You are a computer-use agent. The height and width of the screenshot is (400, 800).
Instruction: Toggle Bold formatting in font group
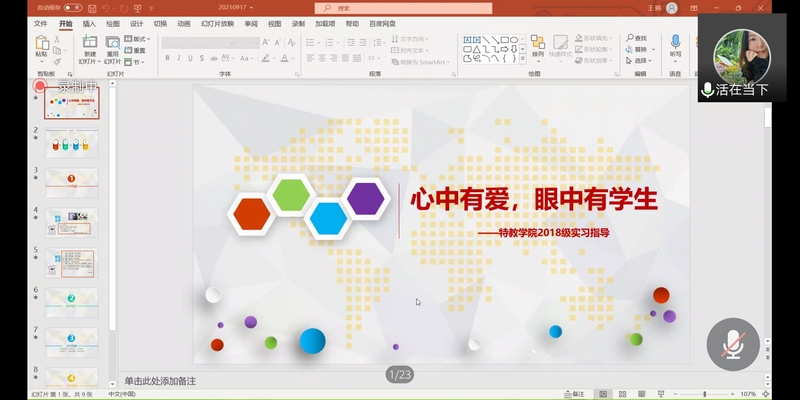[167, 59]
